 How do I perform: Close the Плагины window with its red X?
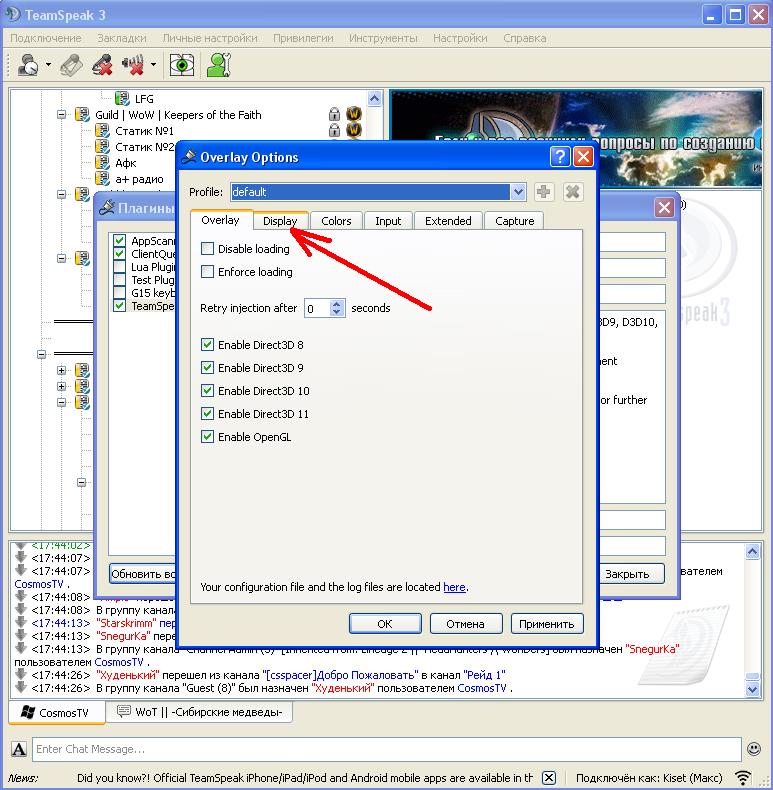[x=664, y=207]
